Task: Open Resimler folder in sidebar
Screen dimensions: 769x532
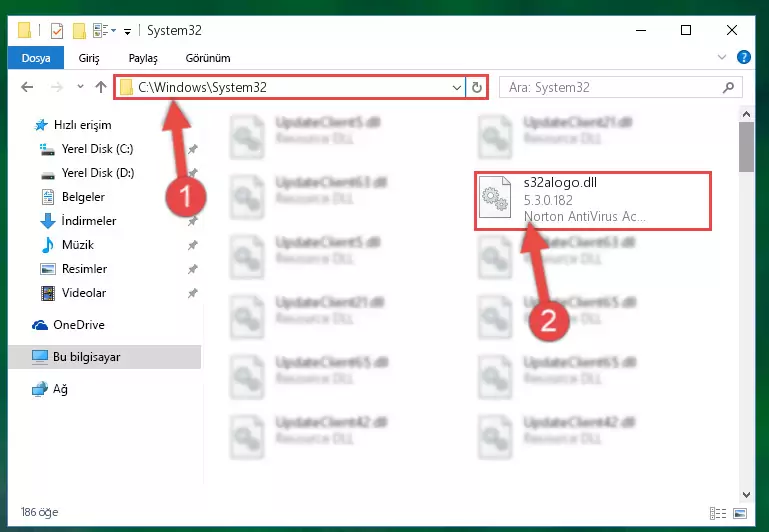Action: coord(73,269)
